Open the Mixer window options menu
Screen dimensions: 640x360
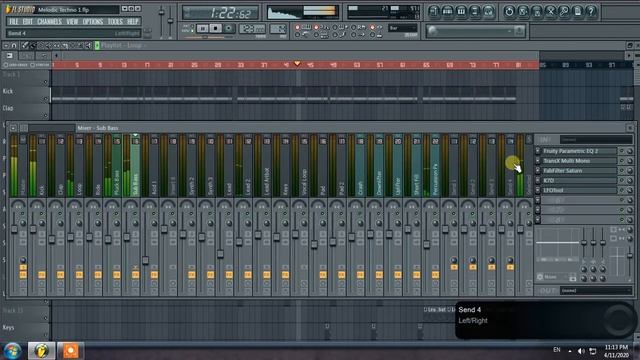point(13,128)
